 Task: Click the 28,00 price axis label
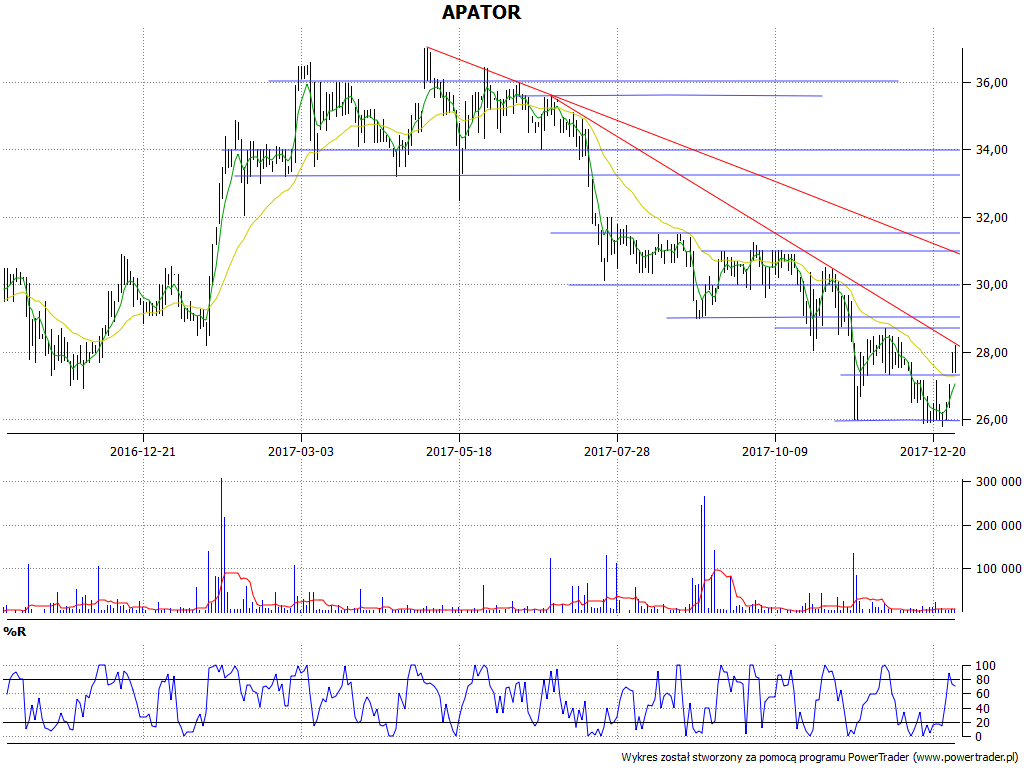(x=993, y=353)
